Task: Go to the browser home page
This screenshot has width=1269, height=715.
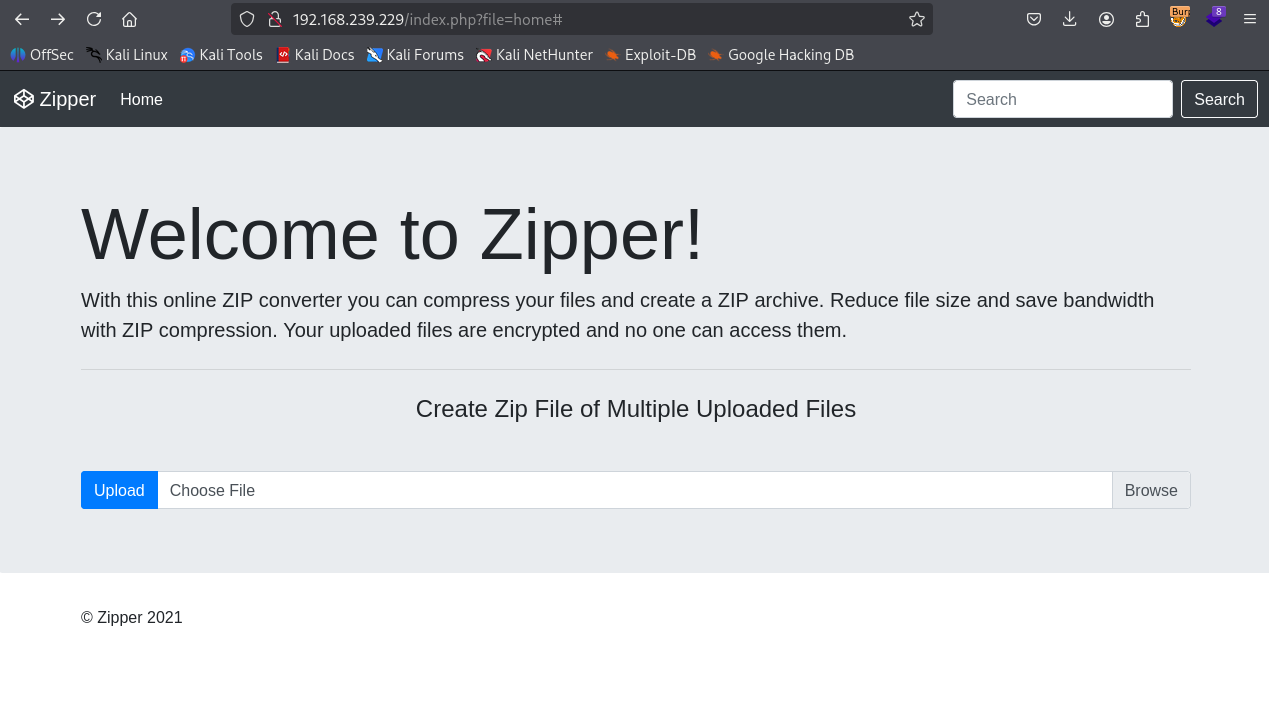Action: tap(129, 19)
